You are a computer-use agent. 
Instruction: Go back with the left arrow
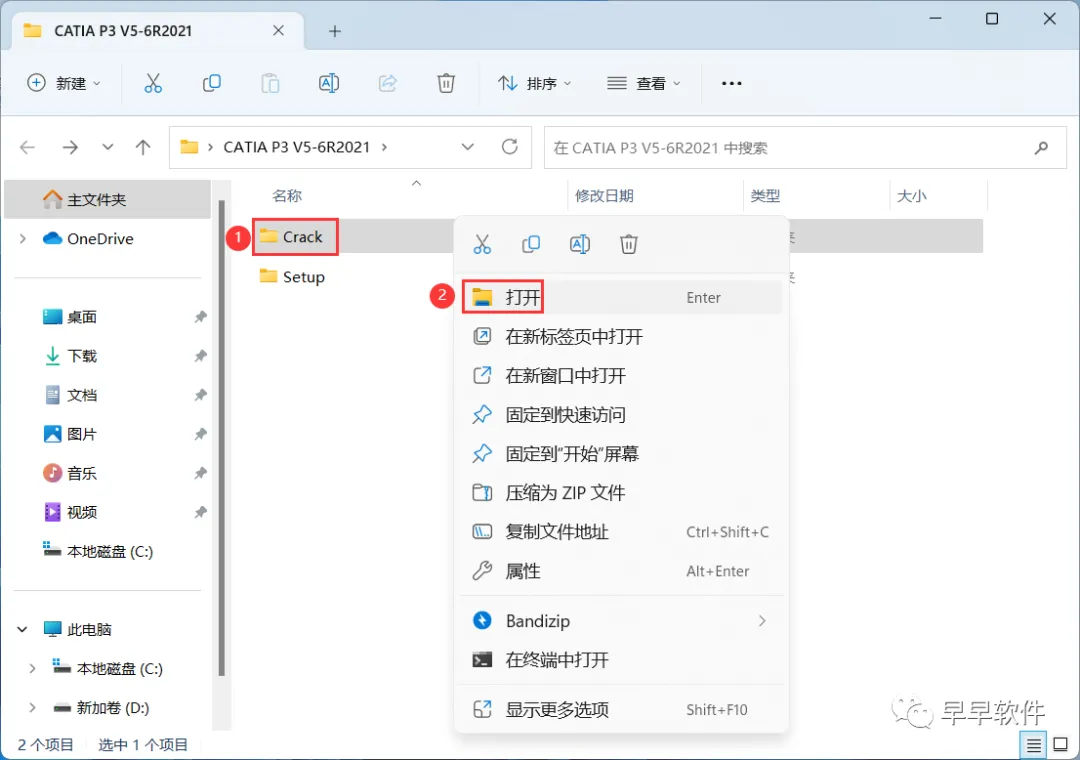[x=28, y=147]
